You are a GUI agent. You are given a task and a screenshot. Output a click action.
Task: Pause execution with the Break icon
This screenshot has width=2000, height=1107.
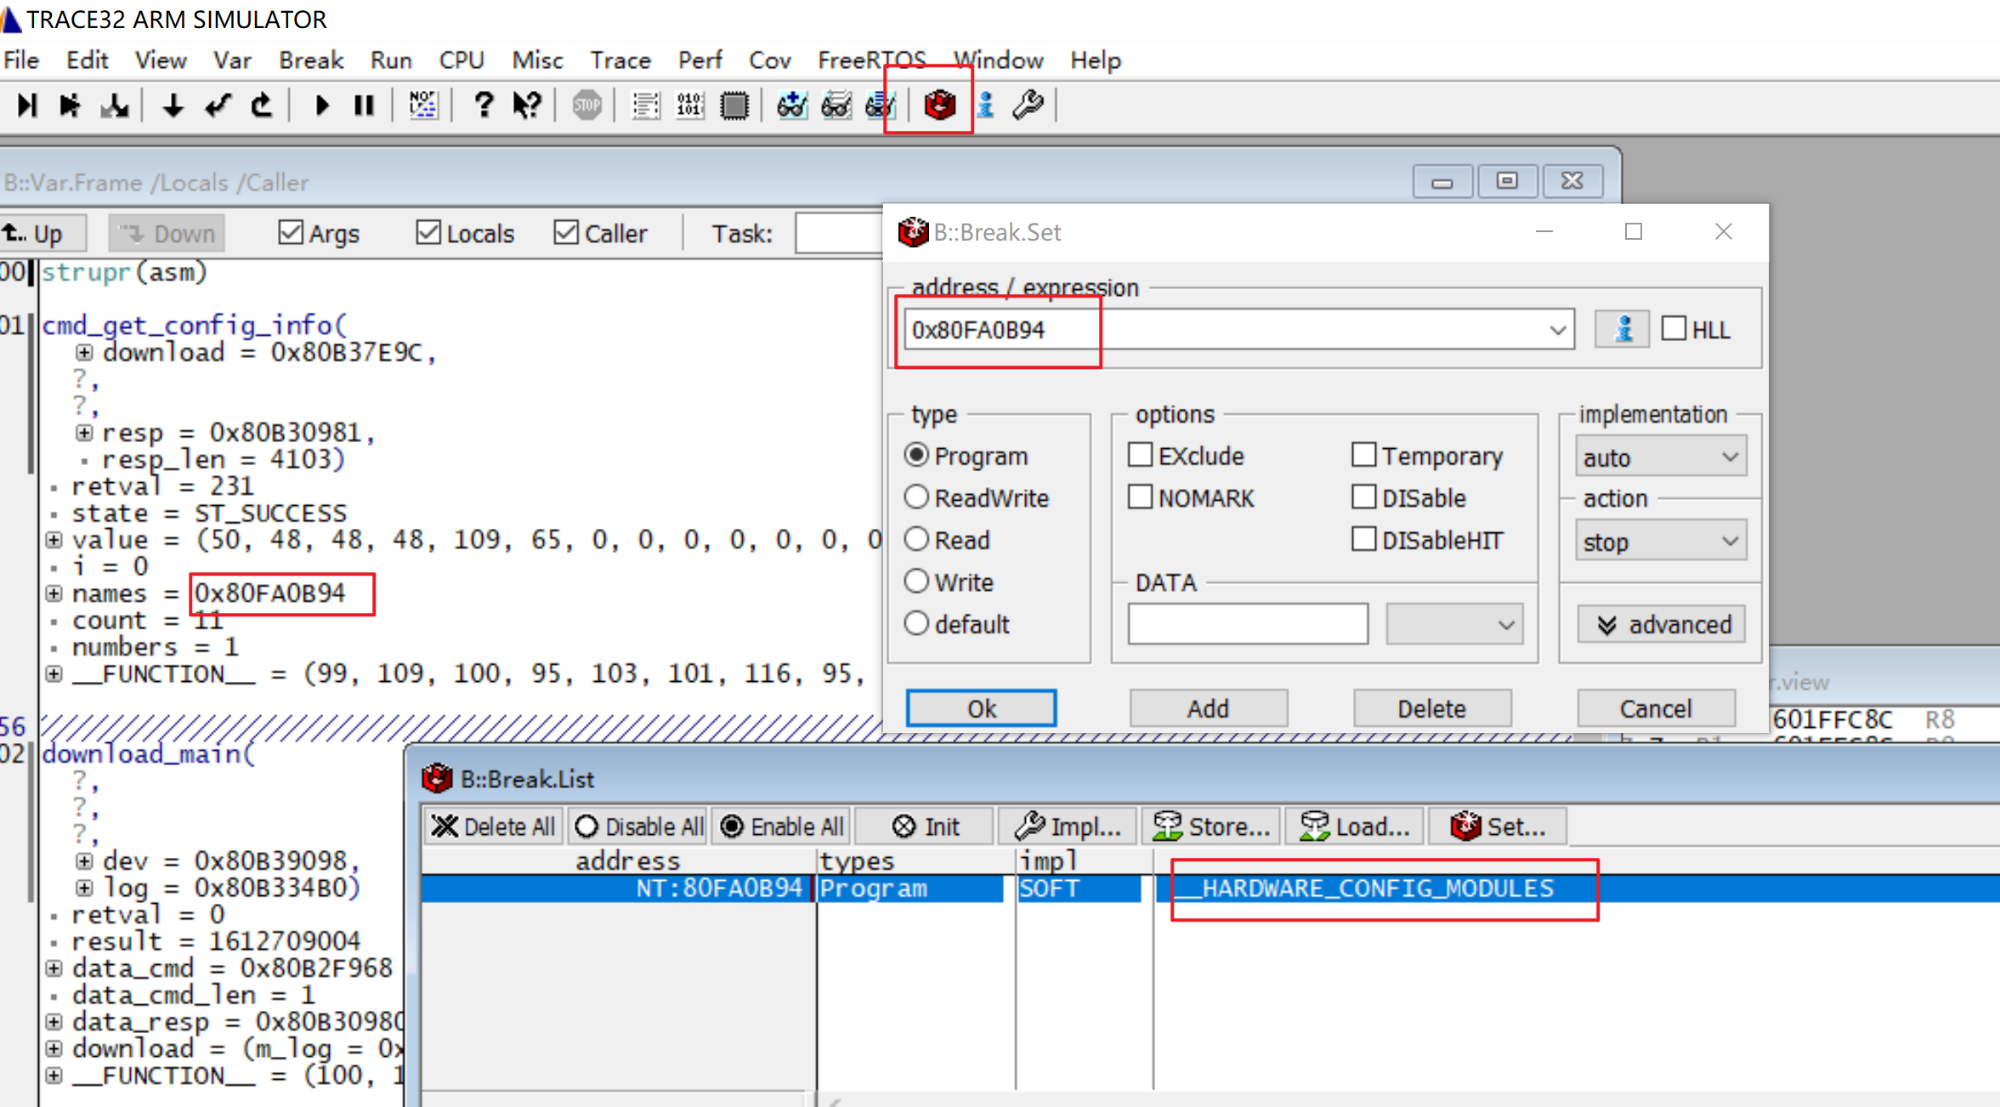(364, 105)
